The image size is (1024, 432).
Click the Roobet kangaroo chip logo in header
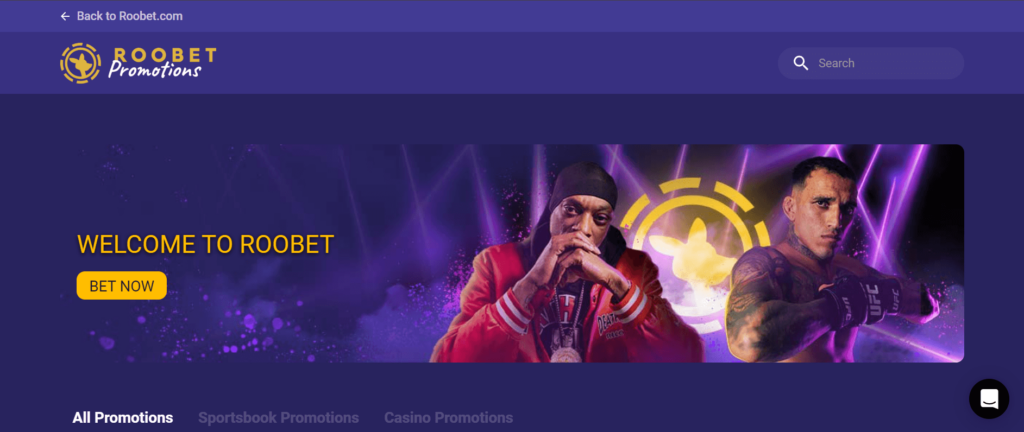[80, 63]
